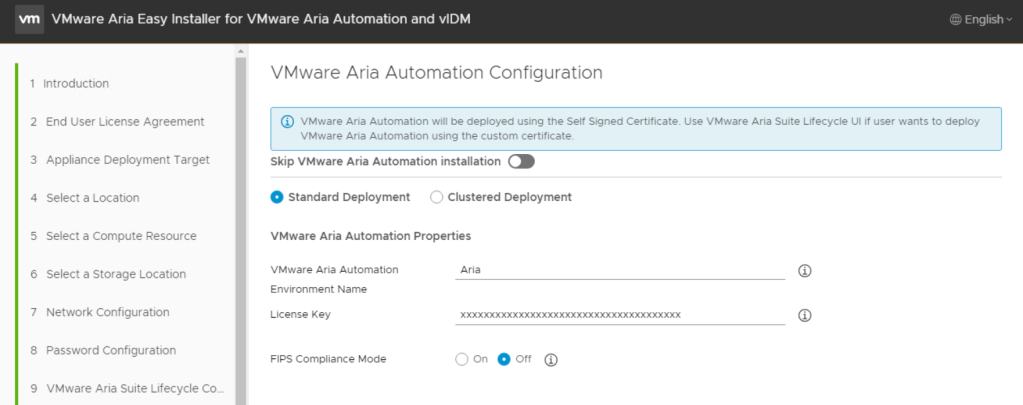The width and height of the screenshot is (1023, 405).
Task: Select Clustered Deployment radio button
Action: click(x=436, y=198)
